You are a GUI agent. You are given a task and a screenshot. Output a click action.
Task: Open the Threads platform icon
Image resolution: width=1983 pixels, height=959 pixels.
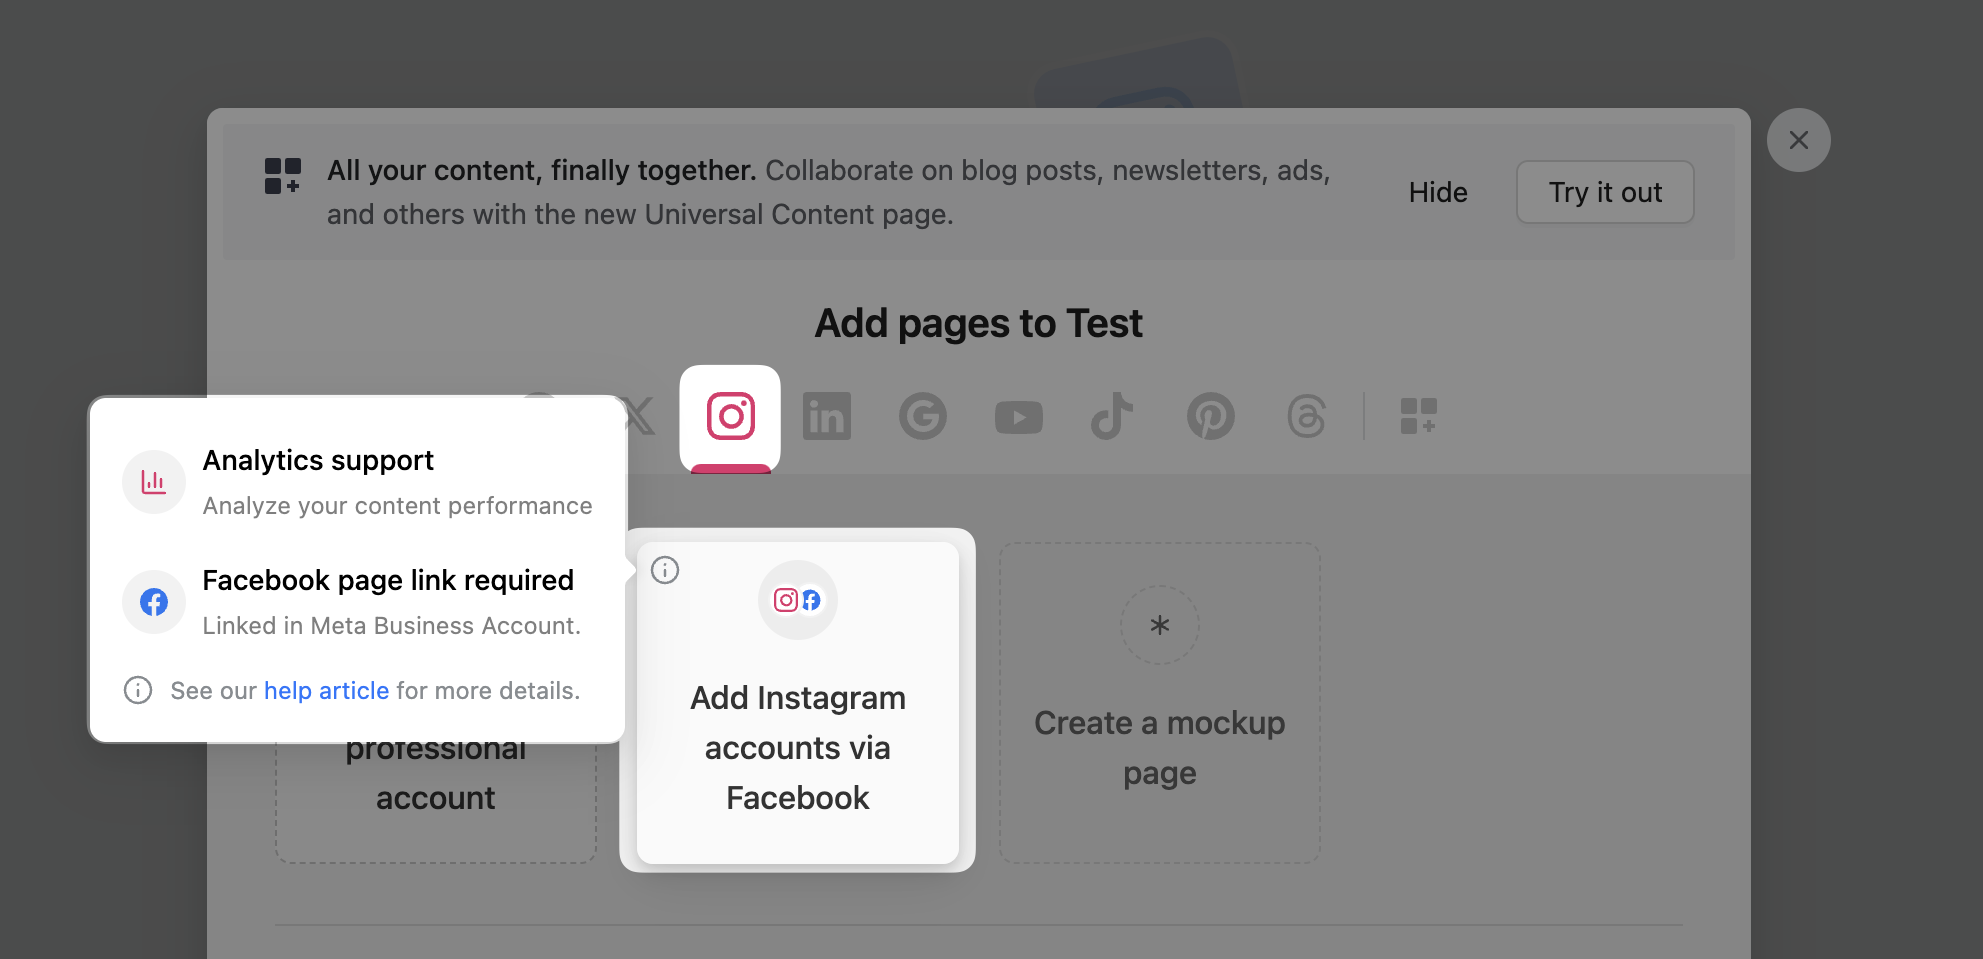[1306, 417]
